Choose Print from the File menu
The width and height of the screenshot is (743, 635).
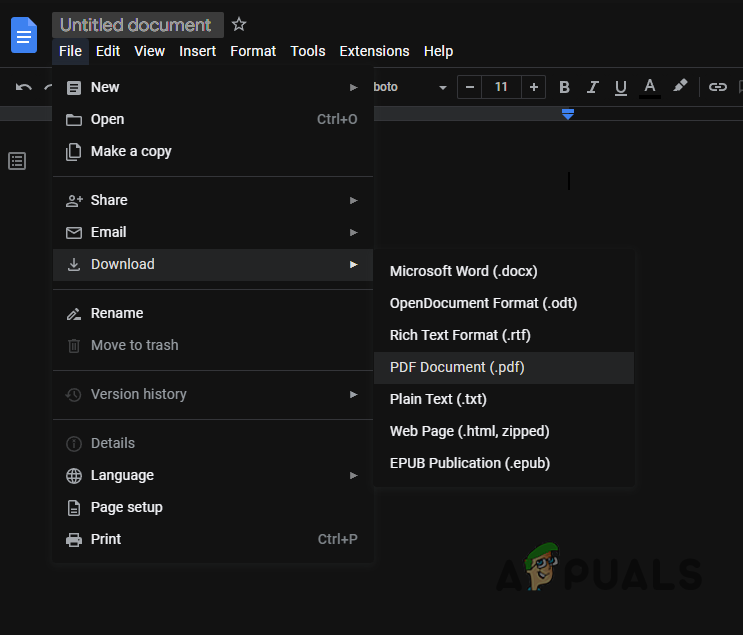pos(213,539)
